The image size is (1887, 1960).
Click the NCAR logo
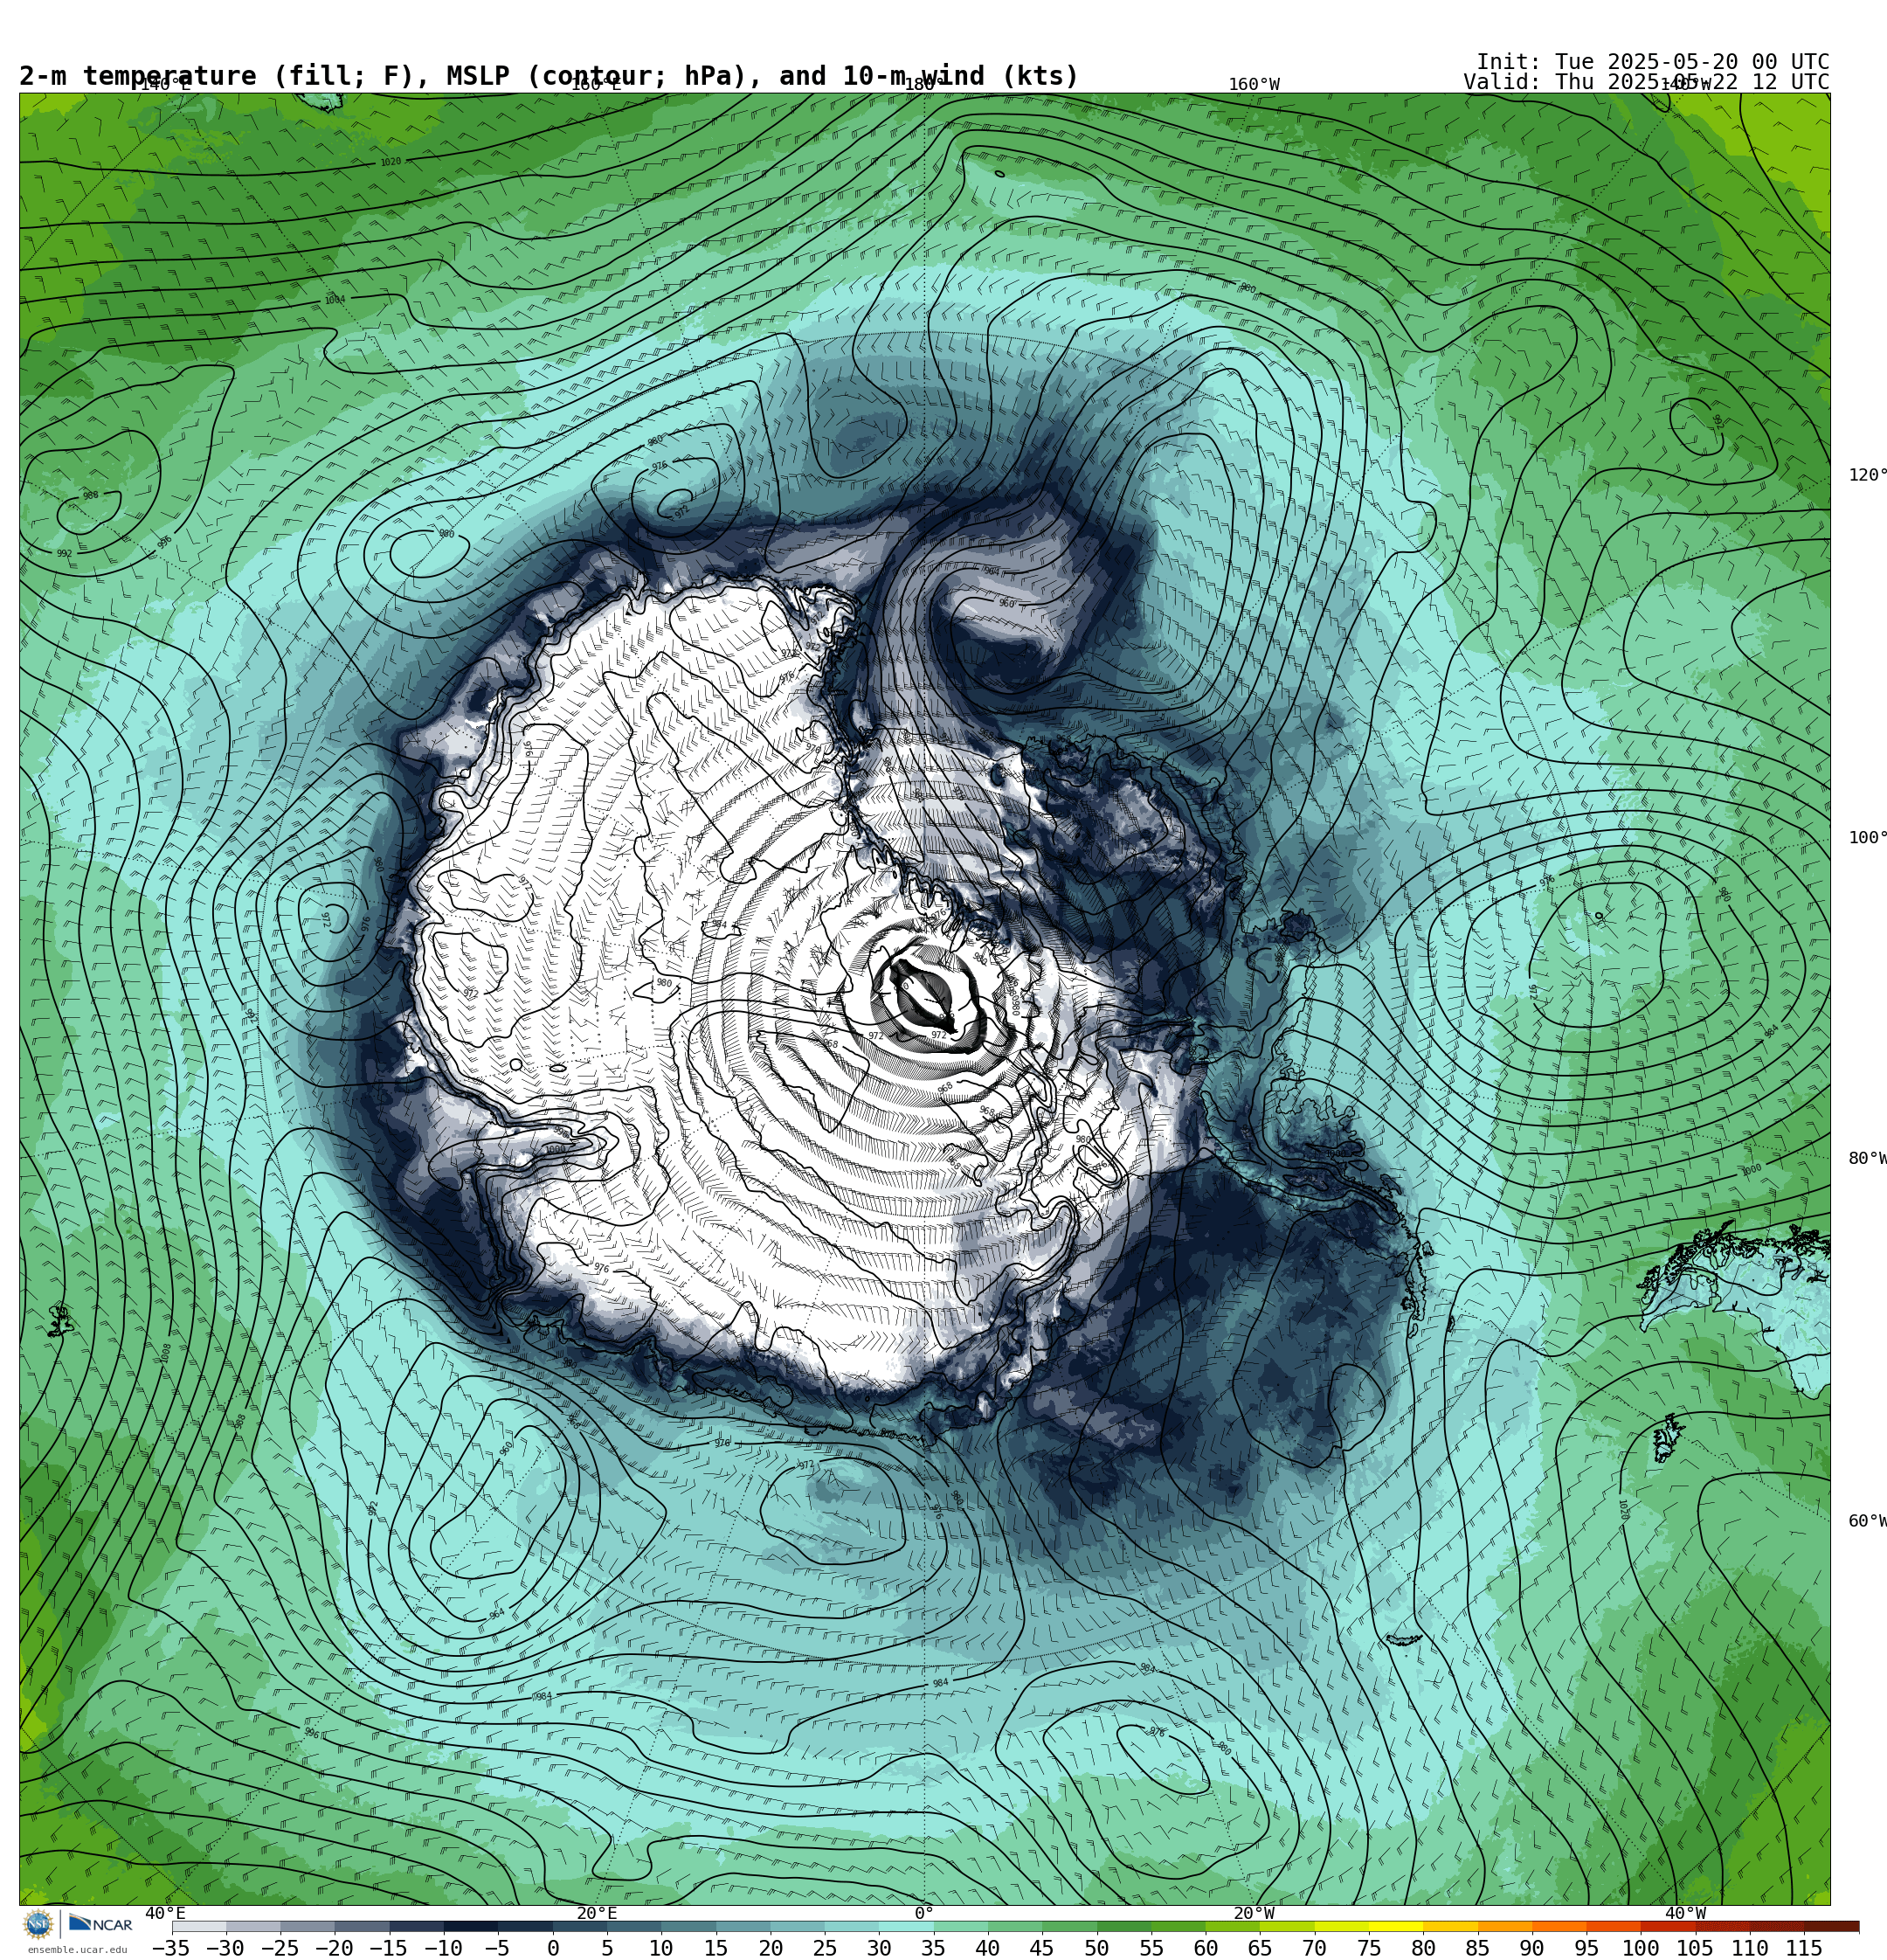[100, 1924]
